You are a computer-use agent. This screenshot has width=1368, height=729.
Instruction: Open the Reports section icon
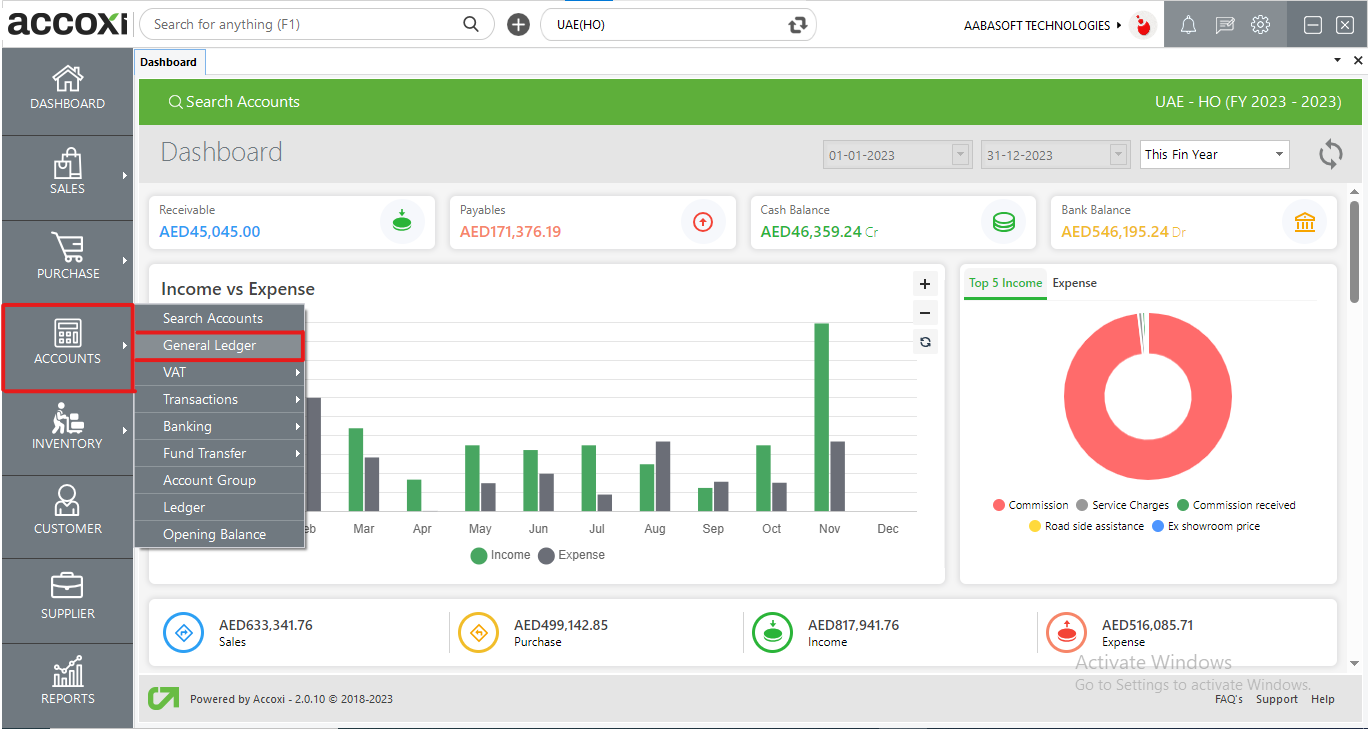[67, 682]
